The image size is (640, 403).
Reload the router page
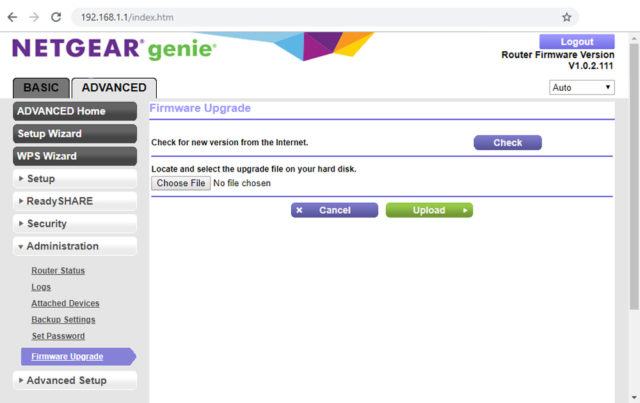tap(55, 17)
